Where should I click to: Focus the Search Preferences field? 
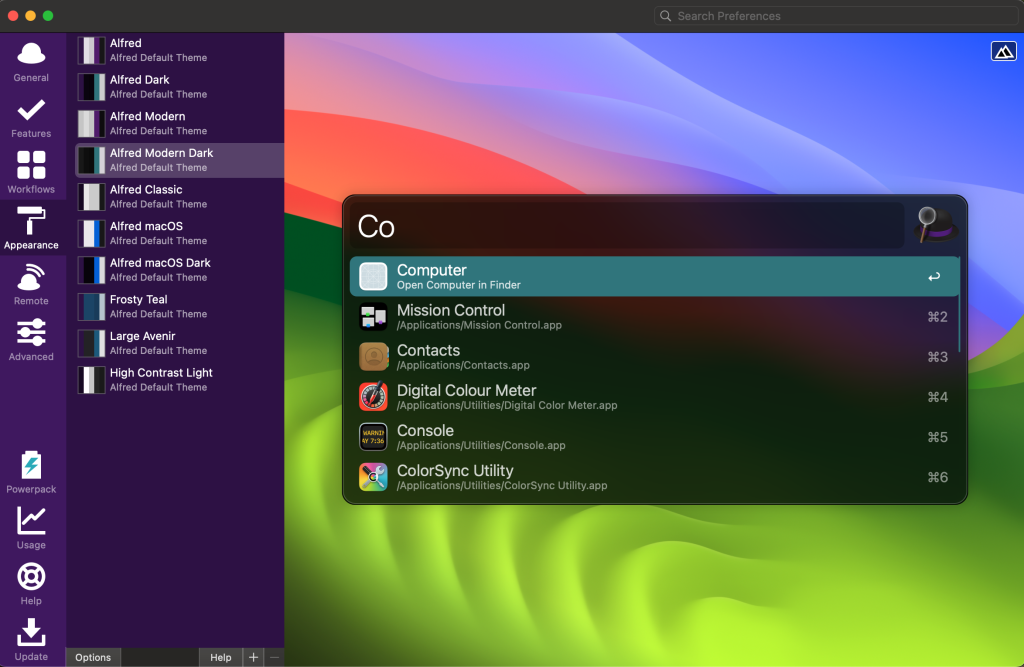[x=836, y=16]
